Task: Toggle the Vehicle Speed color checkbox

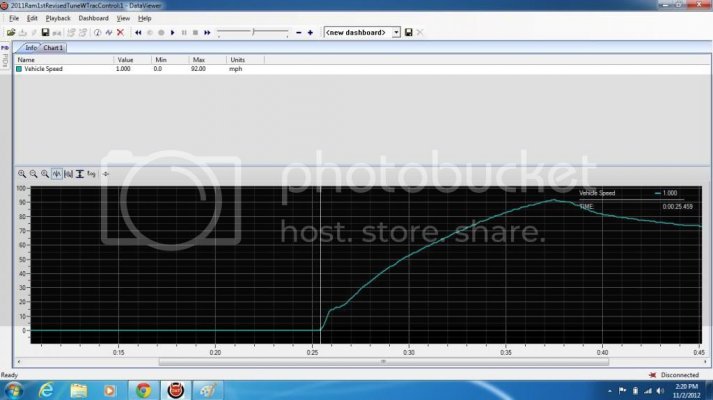Action: 19,69
